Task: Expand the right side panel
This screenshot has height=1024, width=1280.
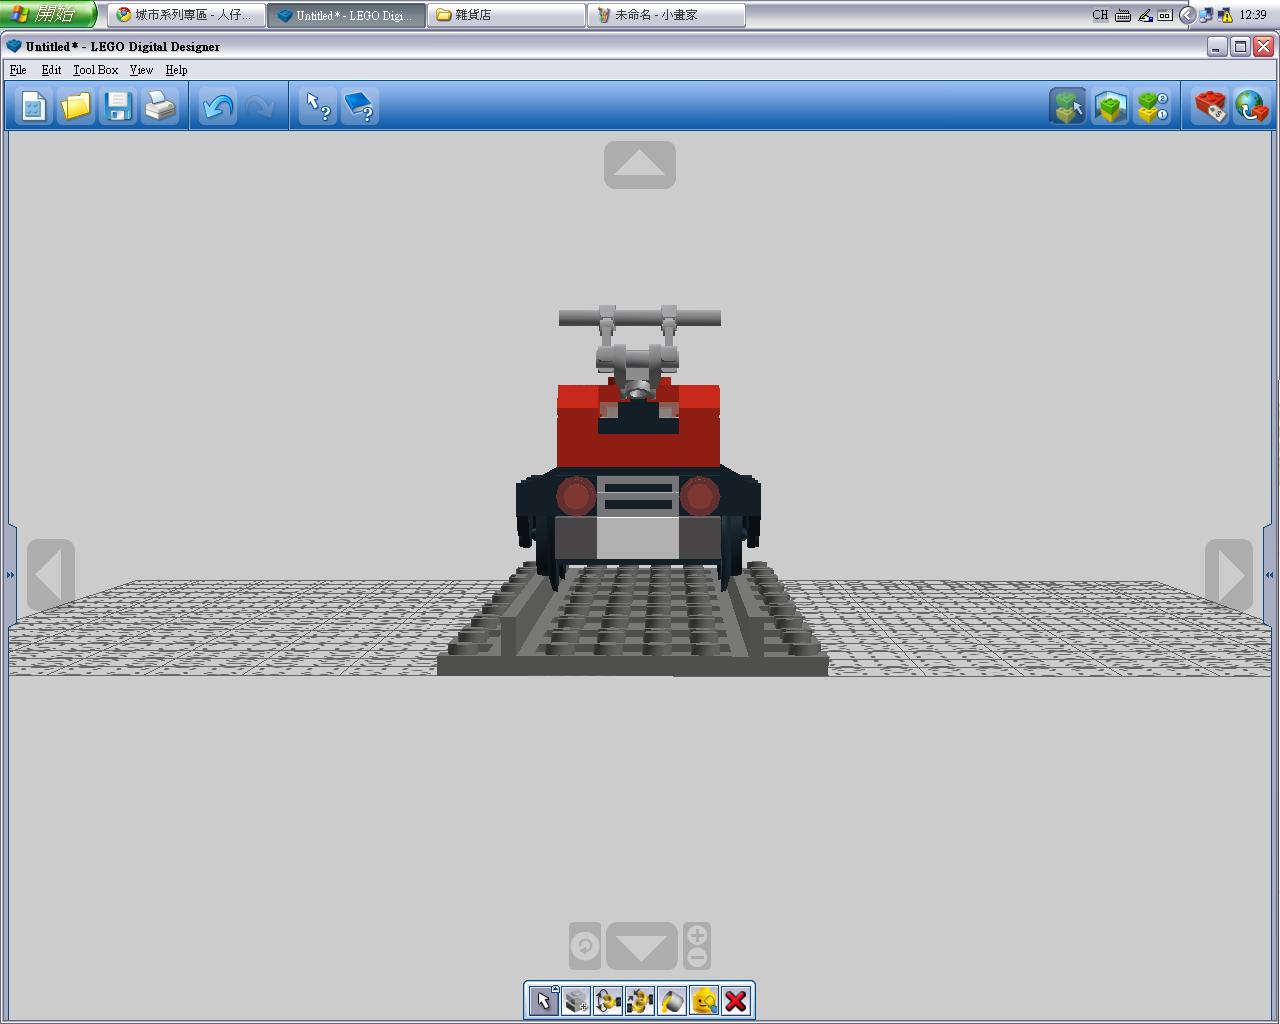Action: click(1269, 575)
